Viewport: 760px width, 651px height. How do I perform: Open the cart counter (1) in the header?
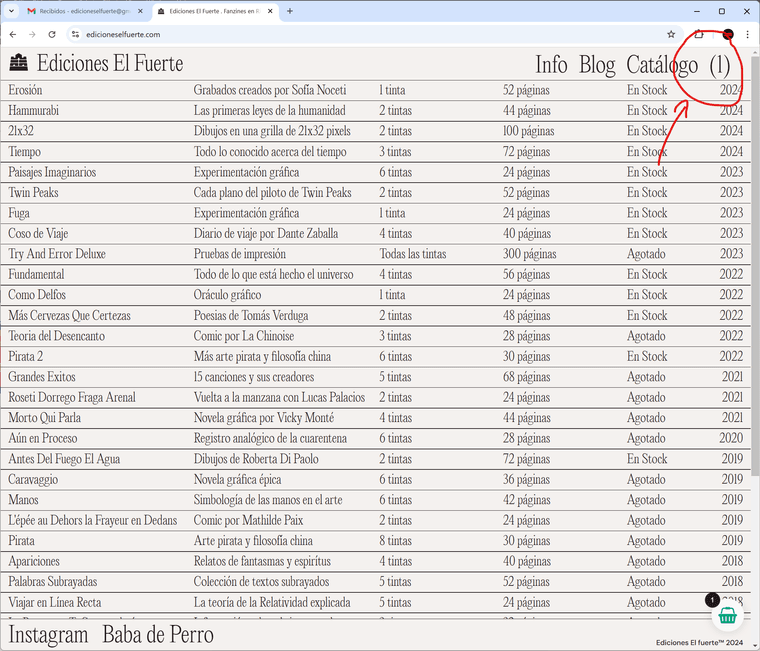720,65
